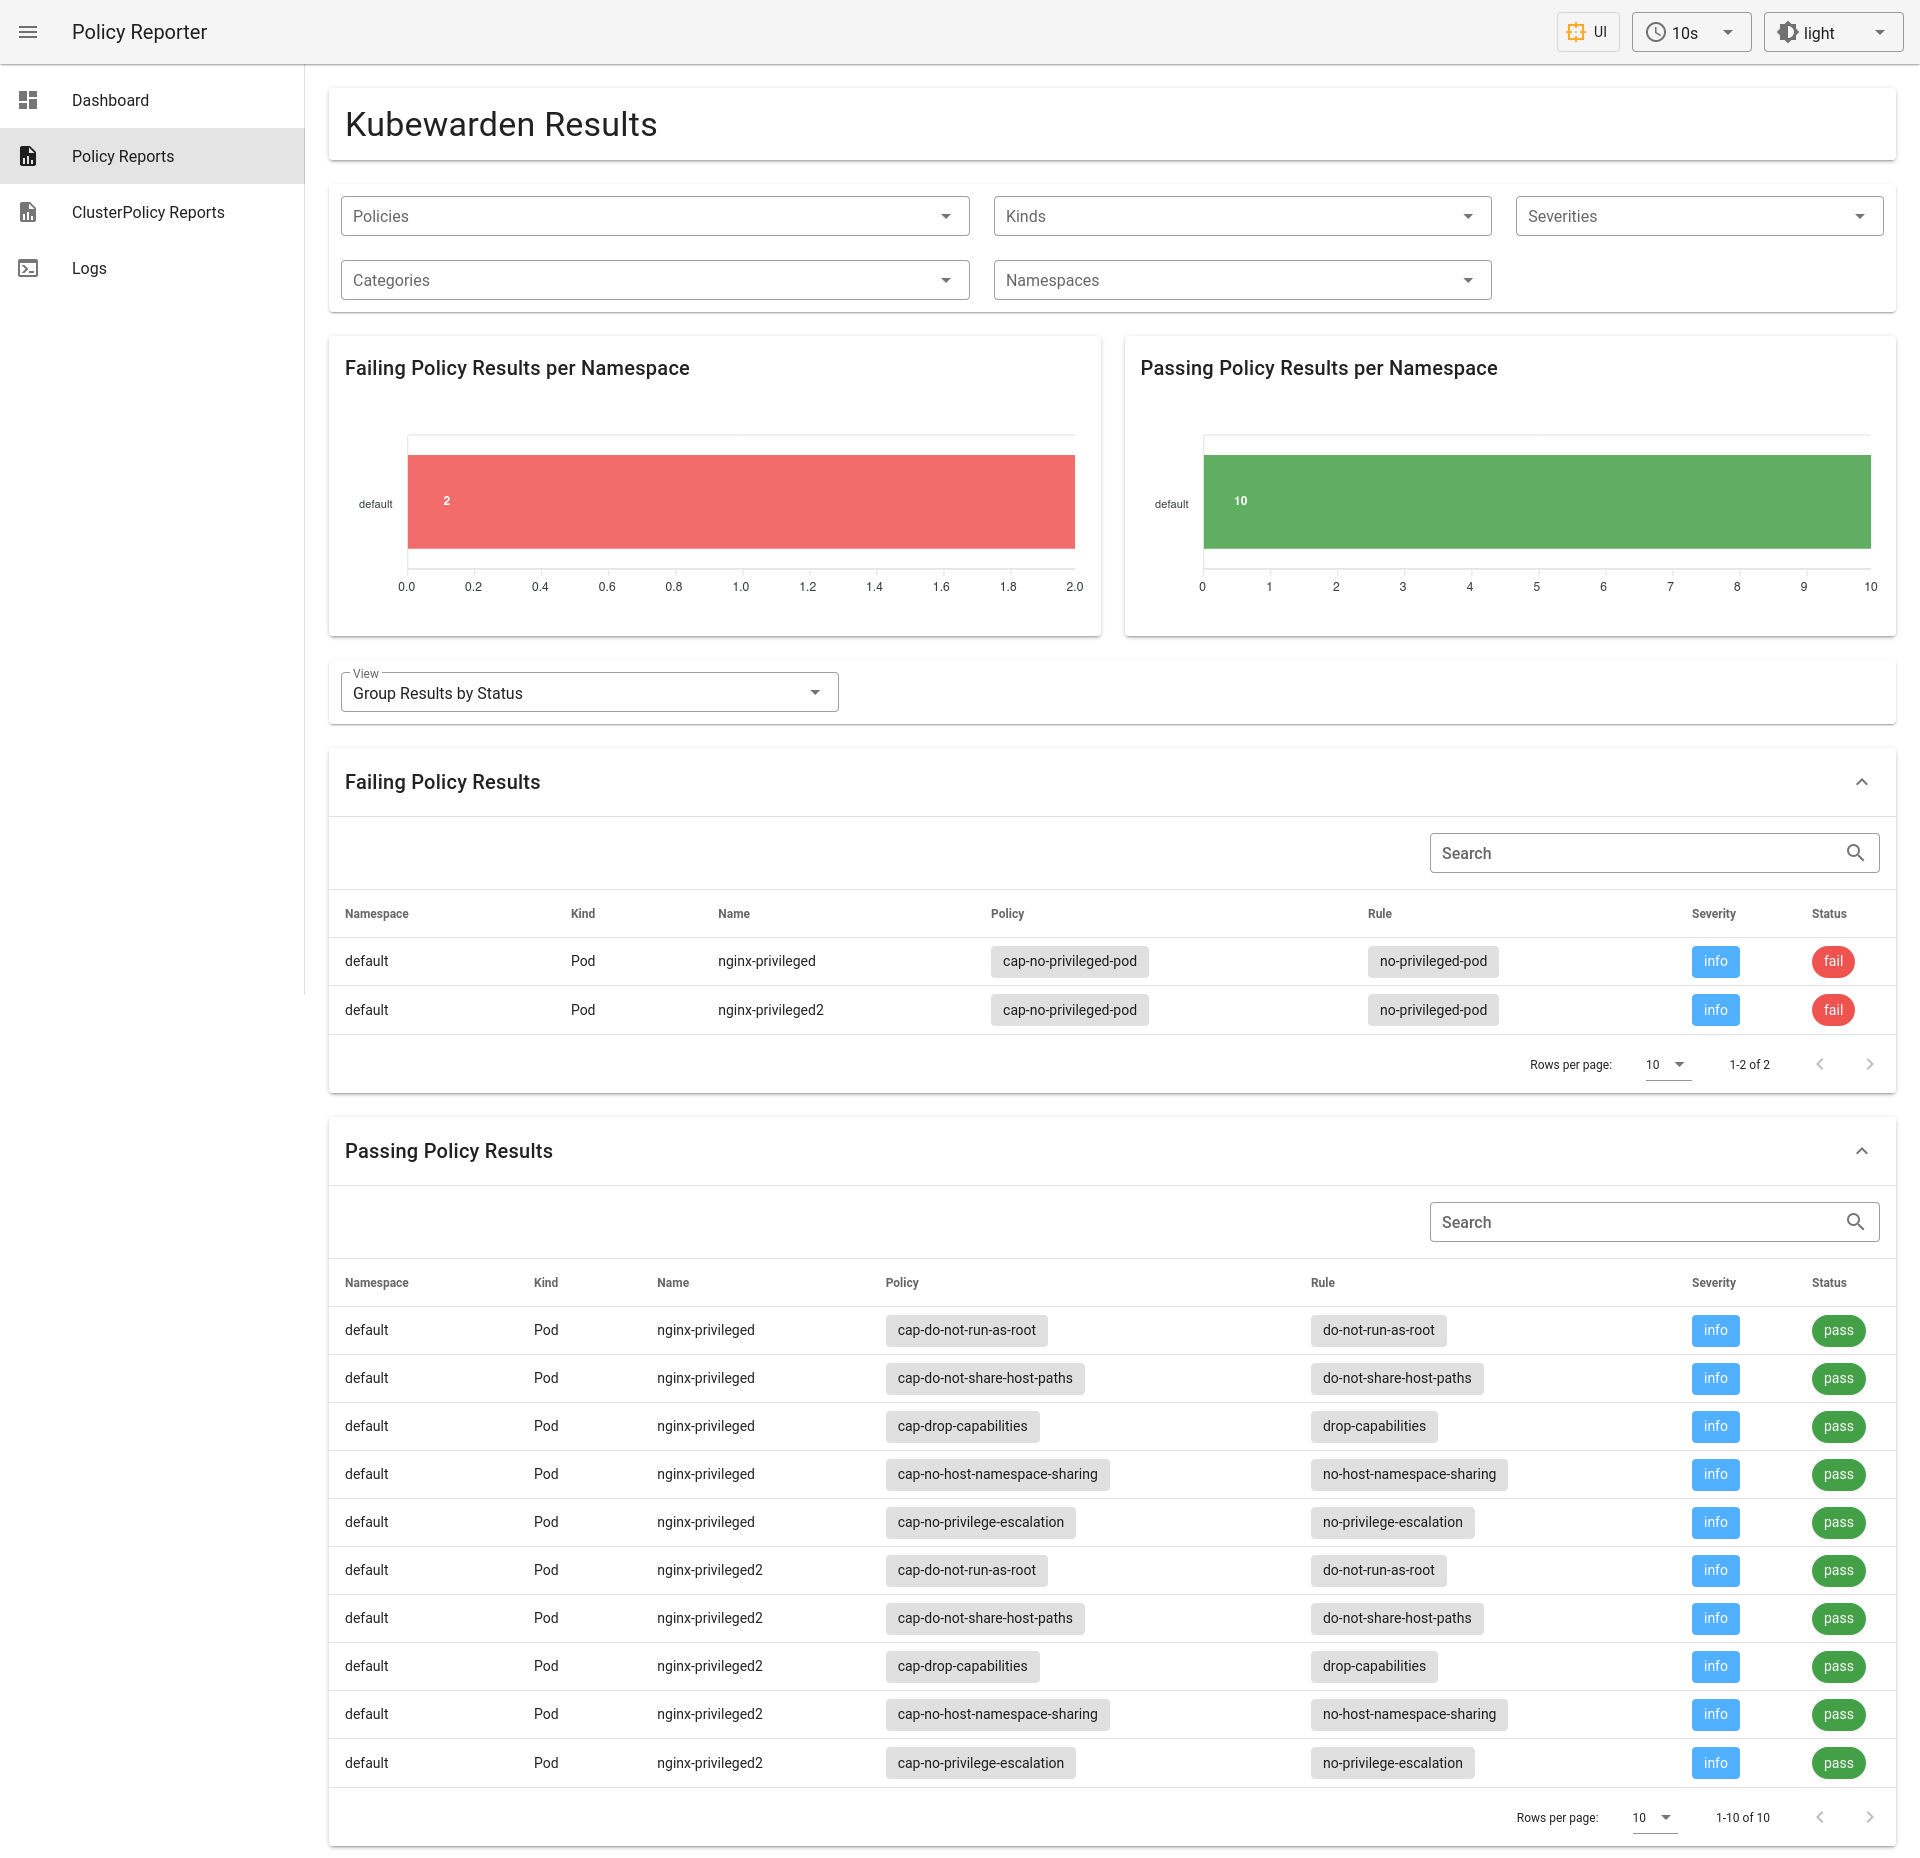This screenshot has width=1920, height=1858.
Task: Click search magnifier in Failing Policy Results
Action: (1856, 852)
